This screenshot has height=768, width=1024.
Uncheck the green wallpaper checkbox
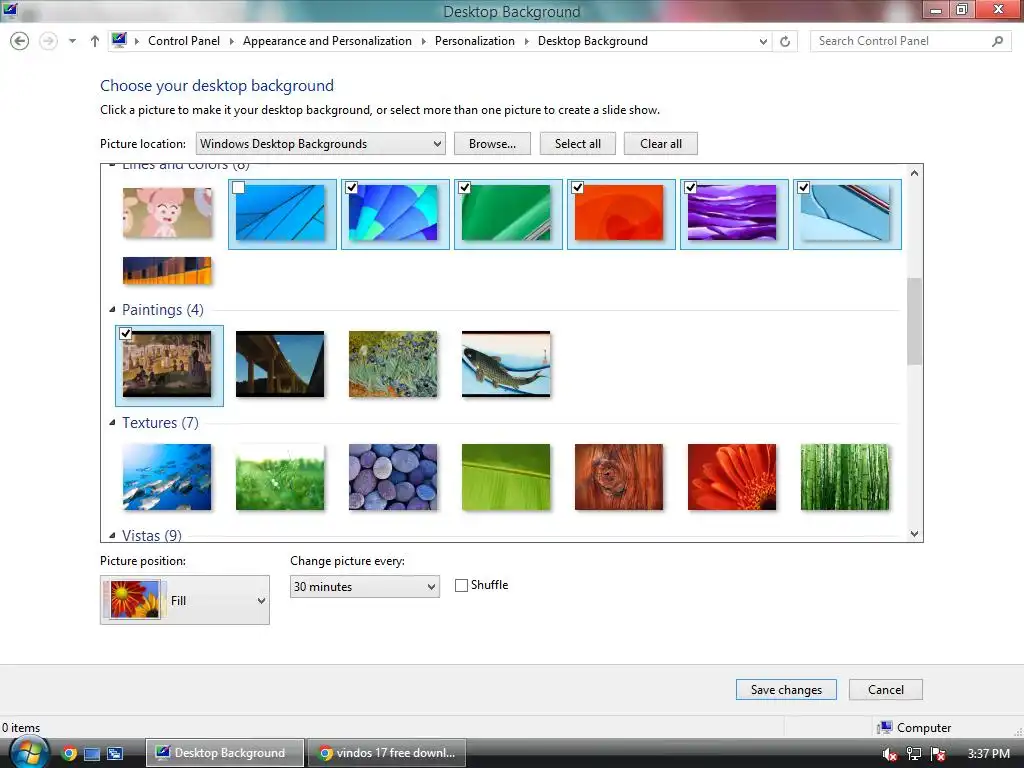pyautogui.click(x=464, y=187)
